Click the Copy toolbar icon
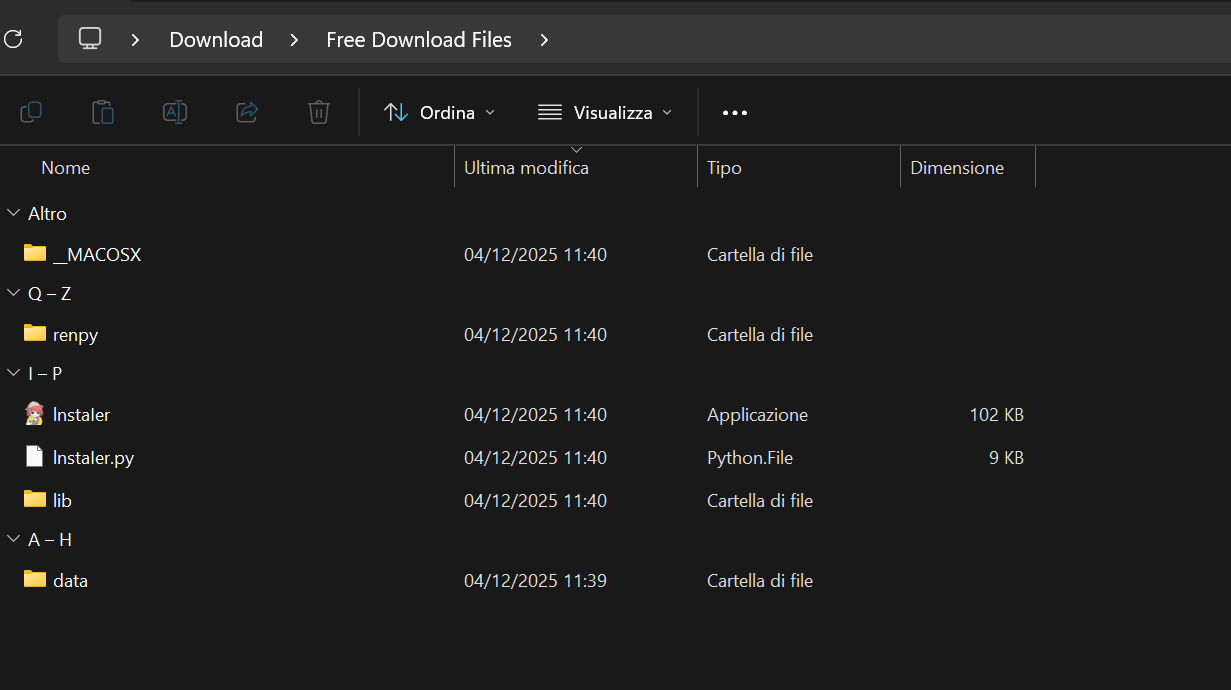This screenshot has height=690, width=1231. click(31, 112)
